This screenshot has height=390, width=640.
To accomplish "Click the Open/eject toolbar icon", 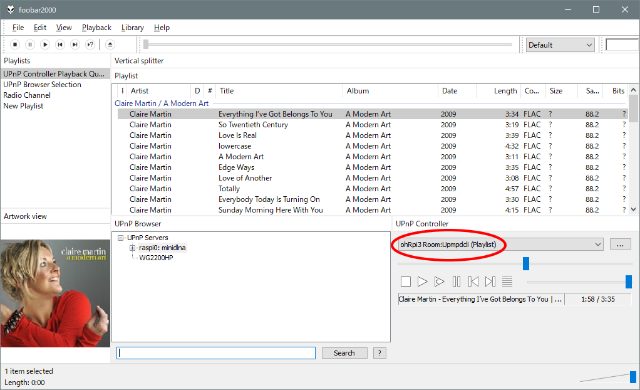I will (x=110, y=44).
